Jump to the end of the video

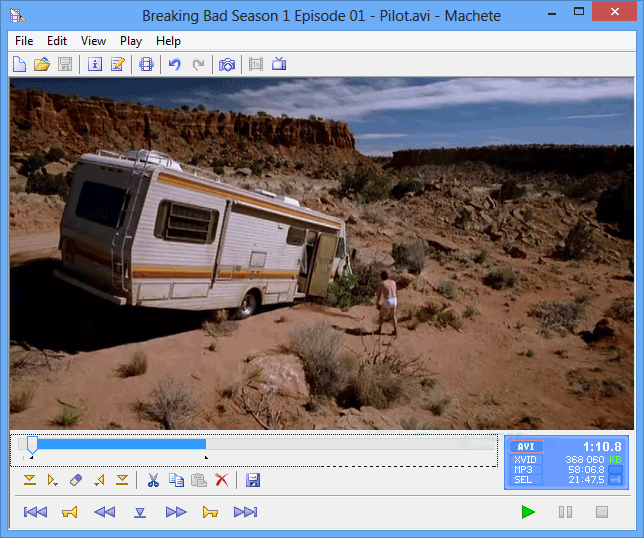(x=245, y=512)
